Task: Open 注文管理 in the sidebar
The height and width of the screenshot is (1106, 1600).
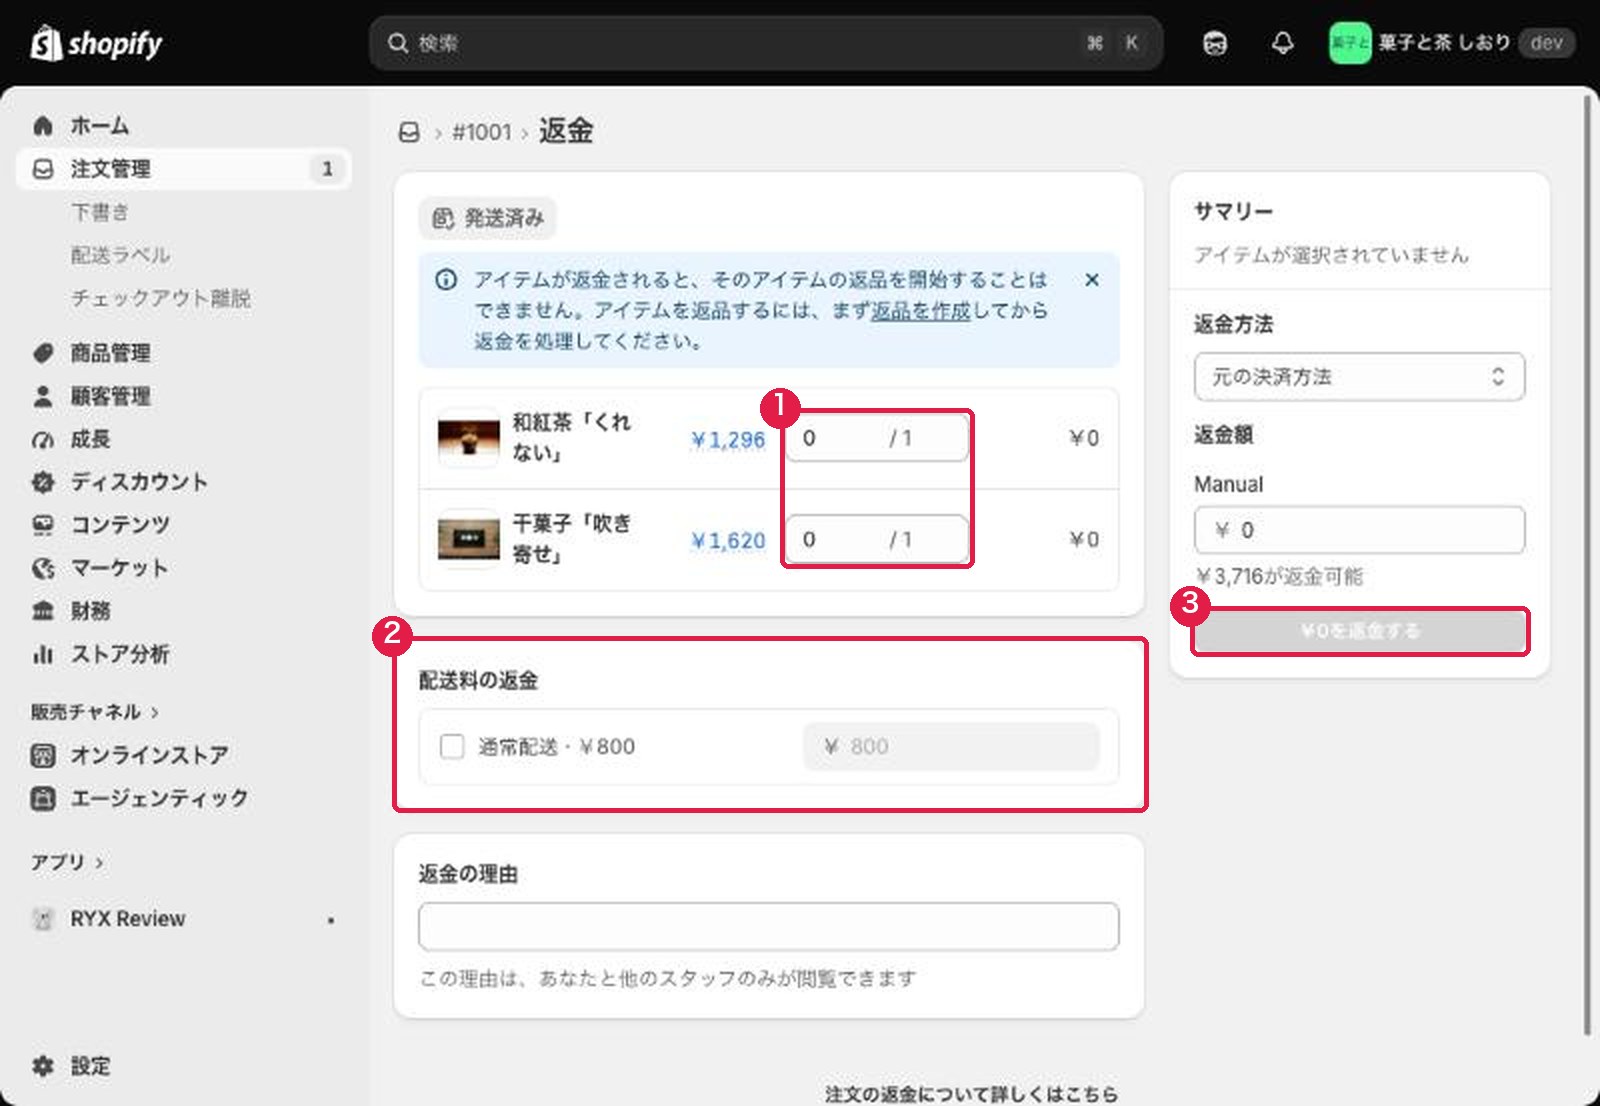Action: (x=184, y=169)
